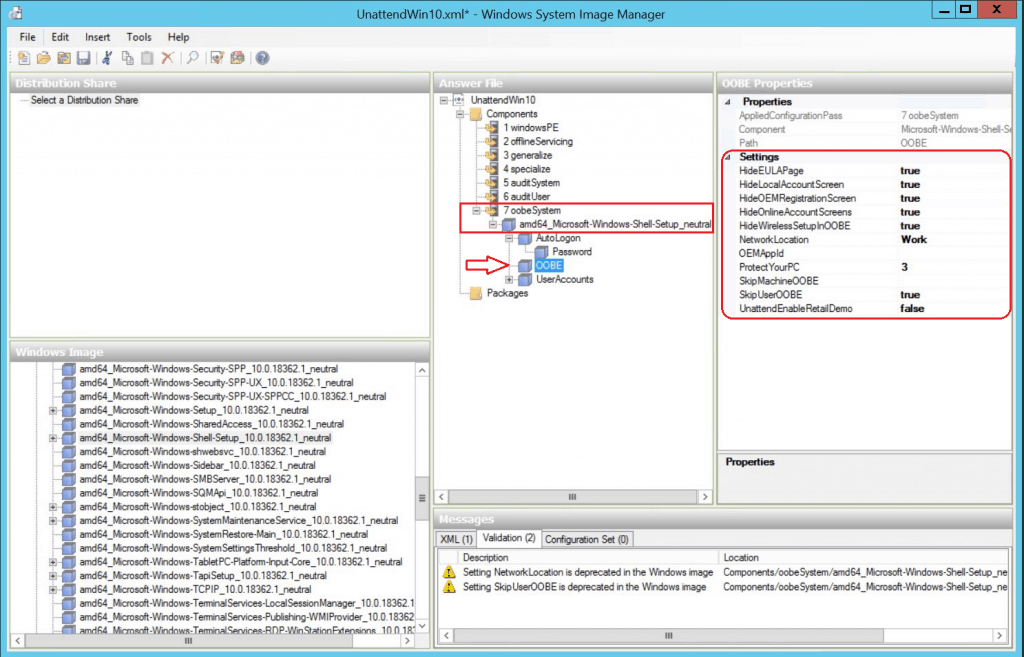Viewport: 1024px width, 657px height.
Task: Click the Answer File horizontal scrollbar right arrow
Action: pos(705,497)
